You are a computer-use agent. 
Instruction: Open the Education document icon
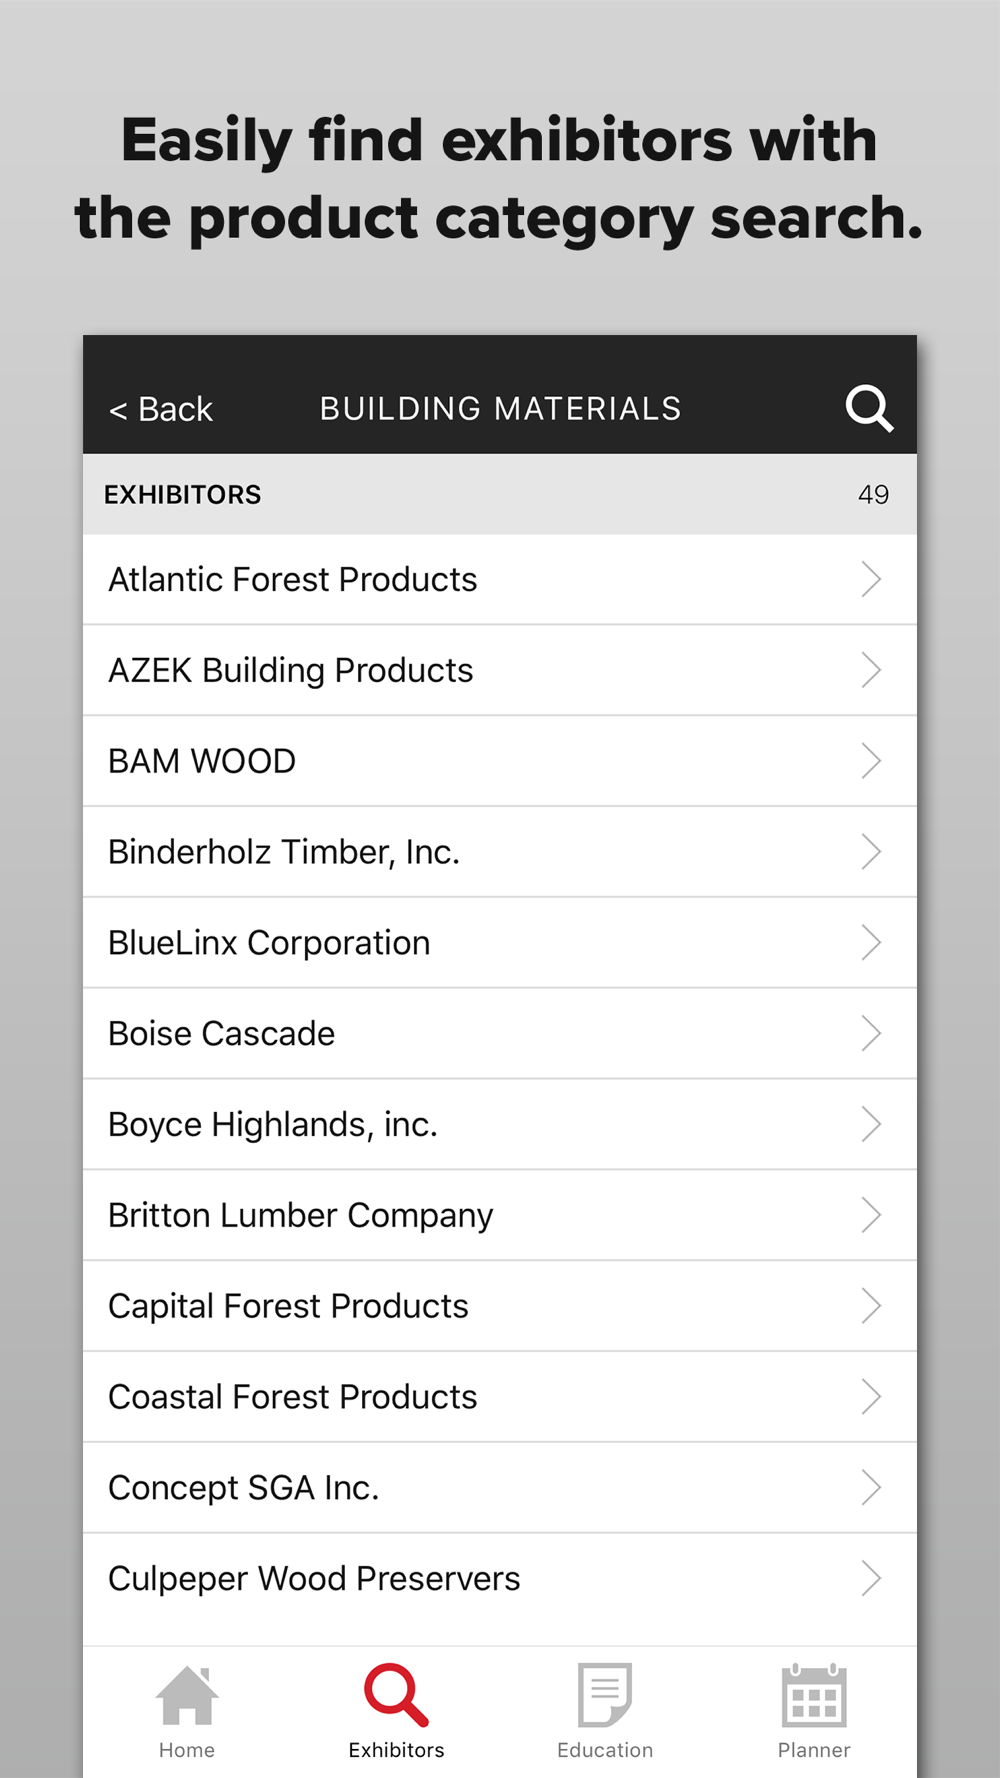click(605, 1695)
